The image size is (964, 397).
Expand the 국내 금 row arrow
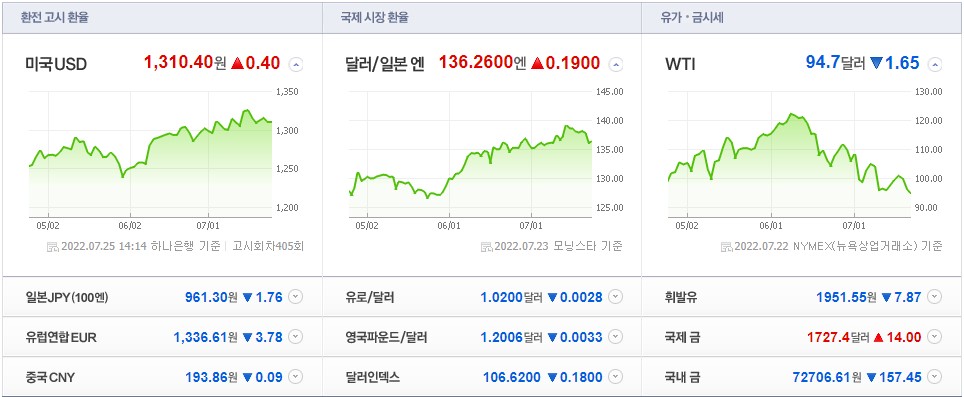[934, 377]
